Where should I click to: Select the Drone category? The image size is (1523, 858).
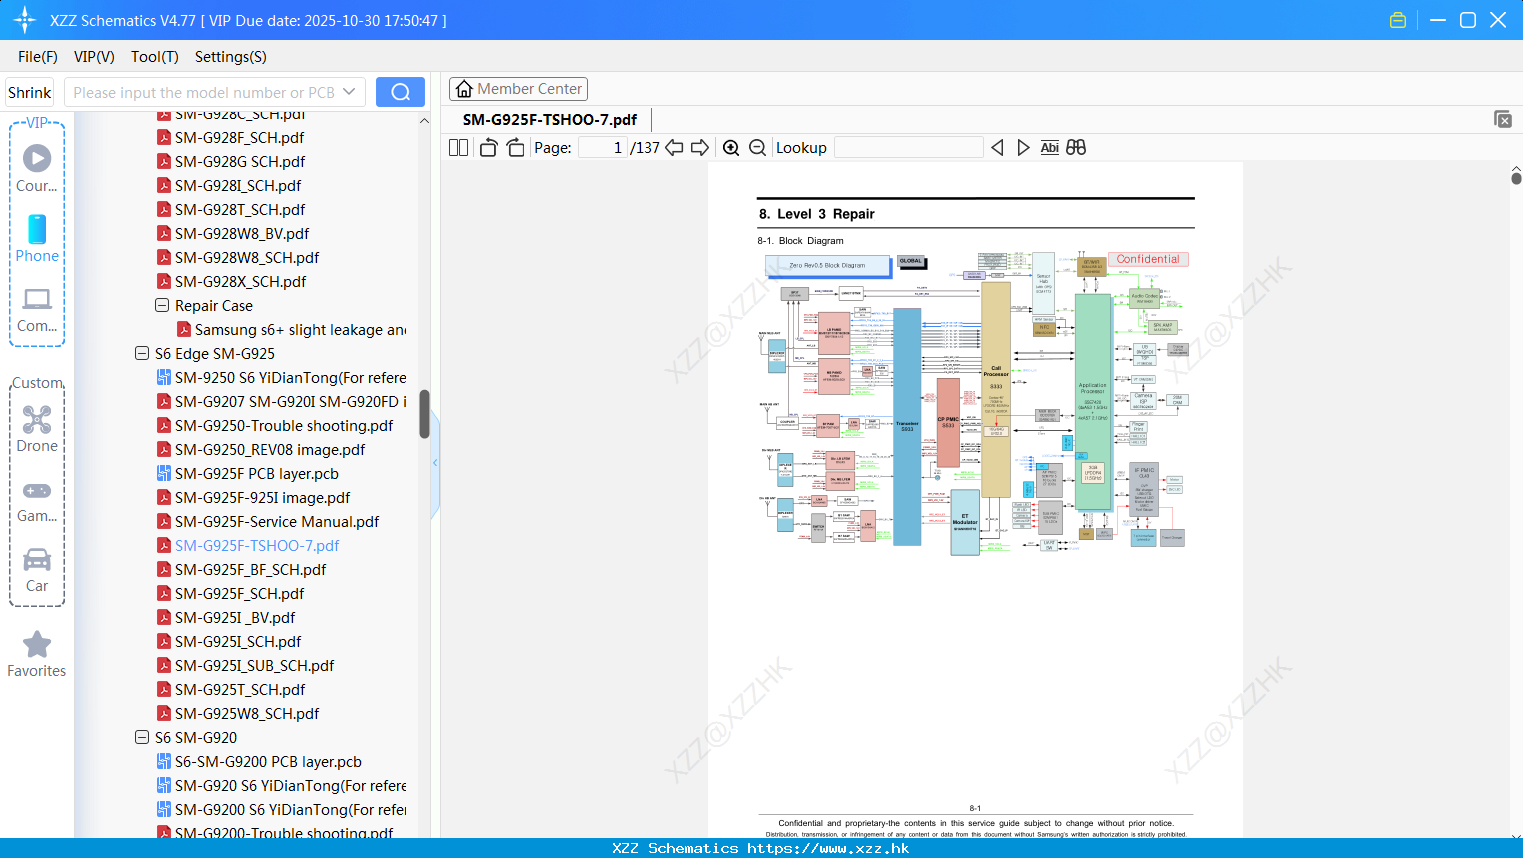pos(37,429)
